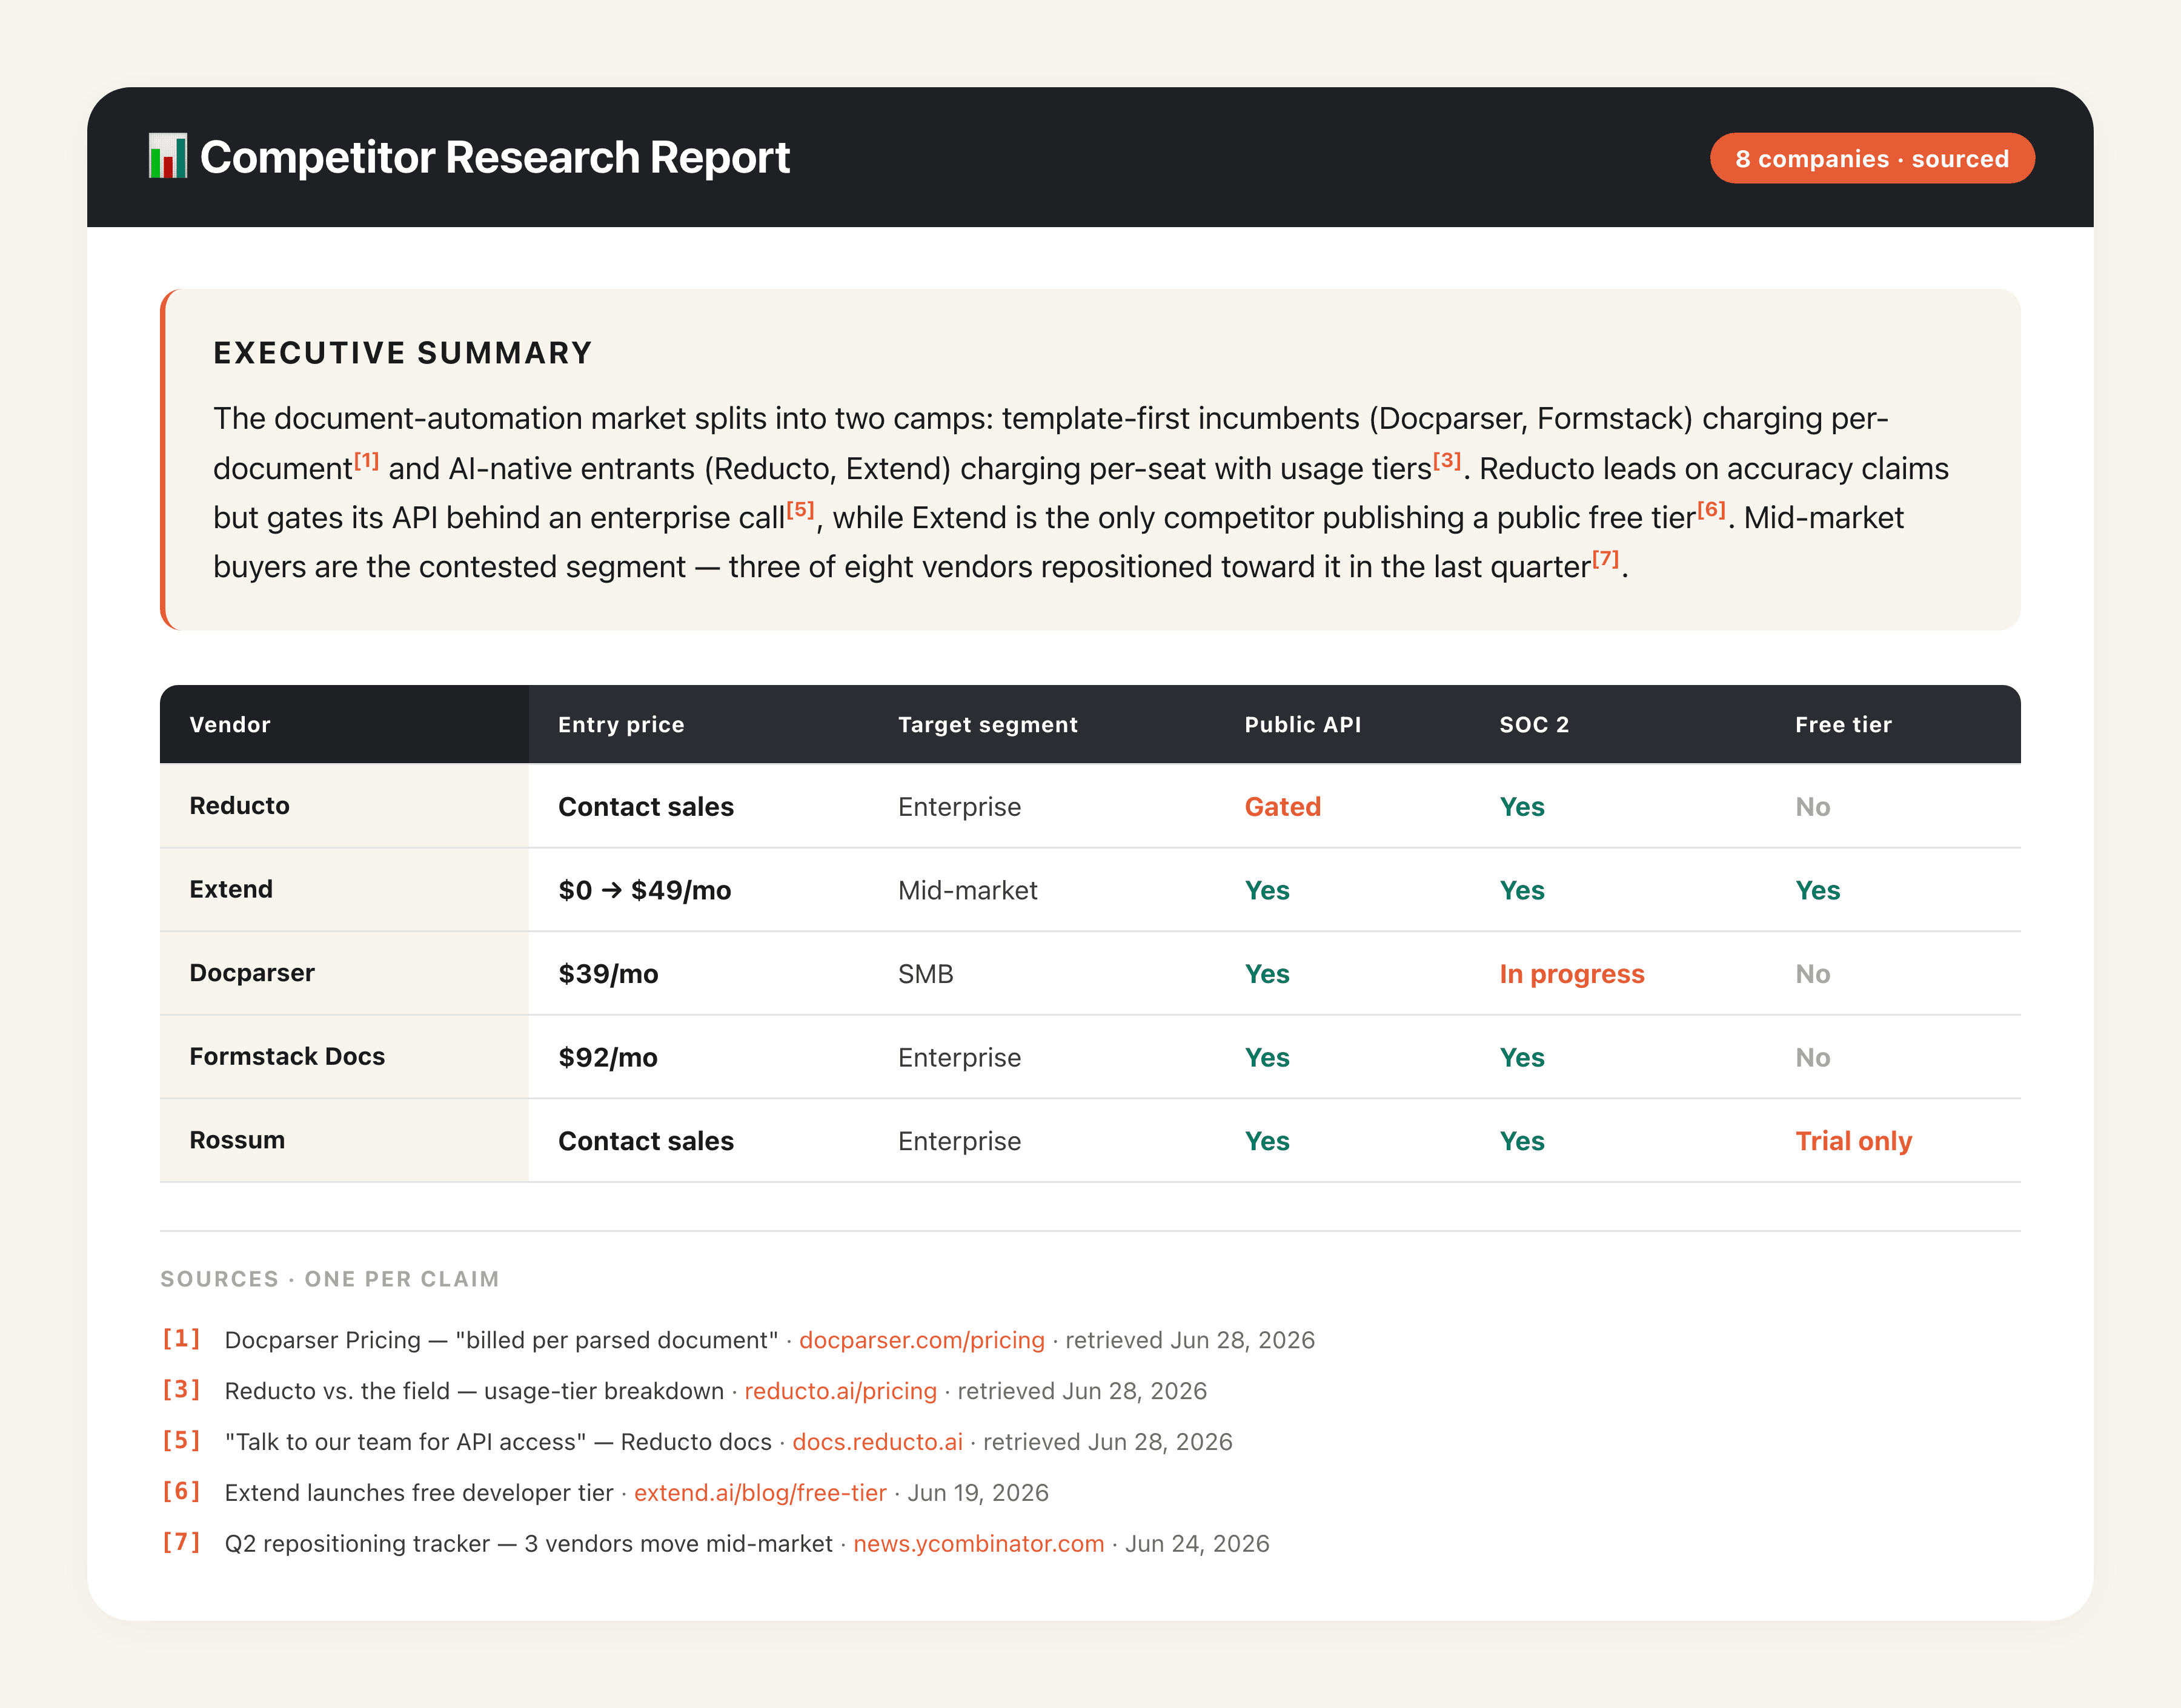The height and width of the screenshot is (1708, 2181).
Task: Click Rossum's SOC 2 'Yes' value
Action: tap(1521, 1141)
